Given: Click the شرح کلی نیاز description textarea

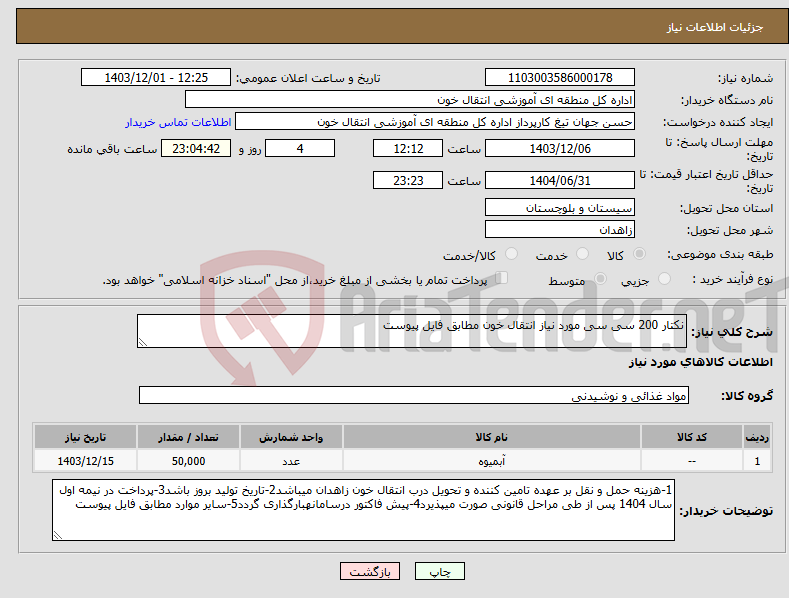Looking at the screenshot, I should 412,331.
